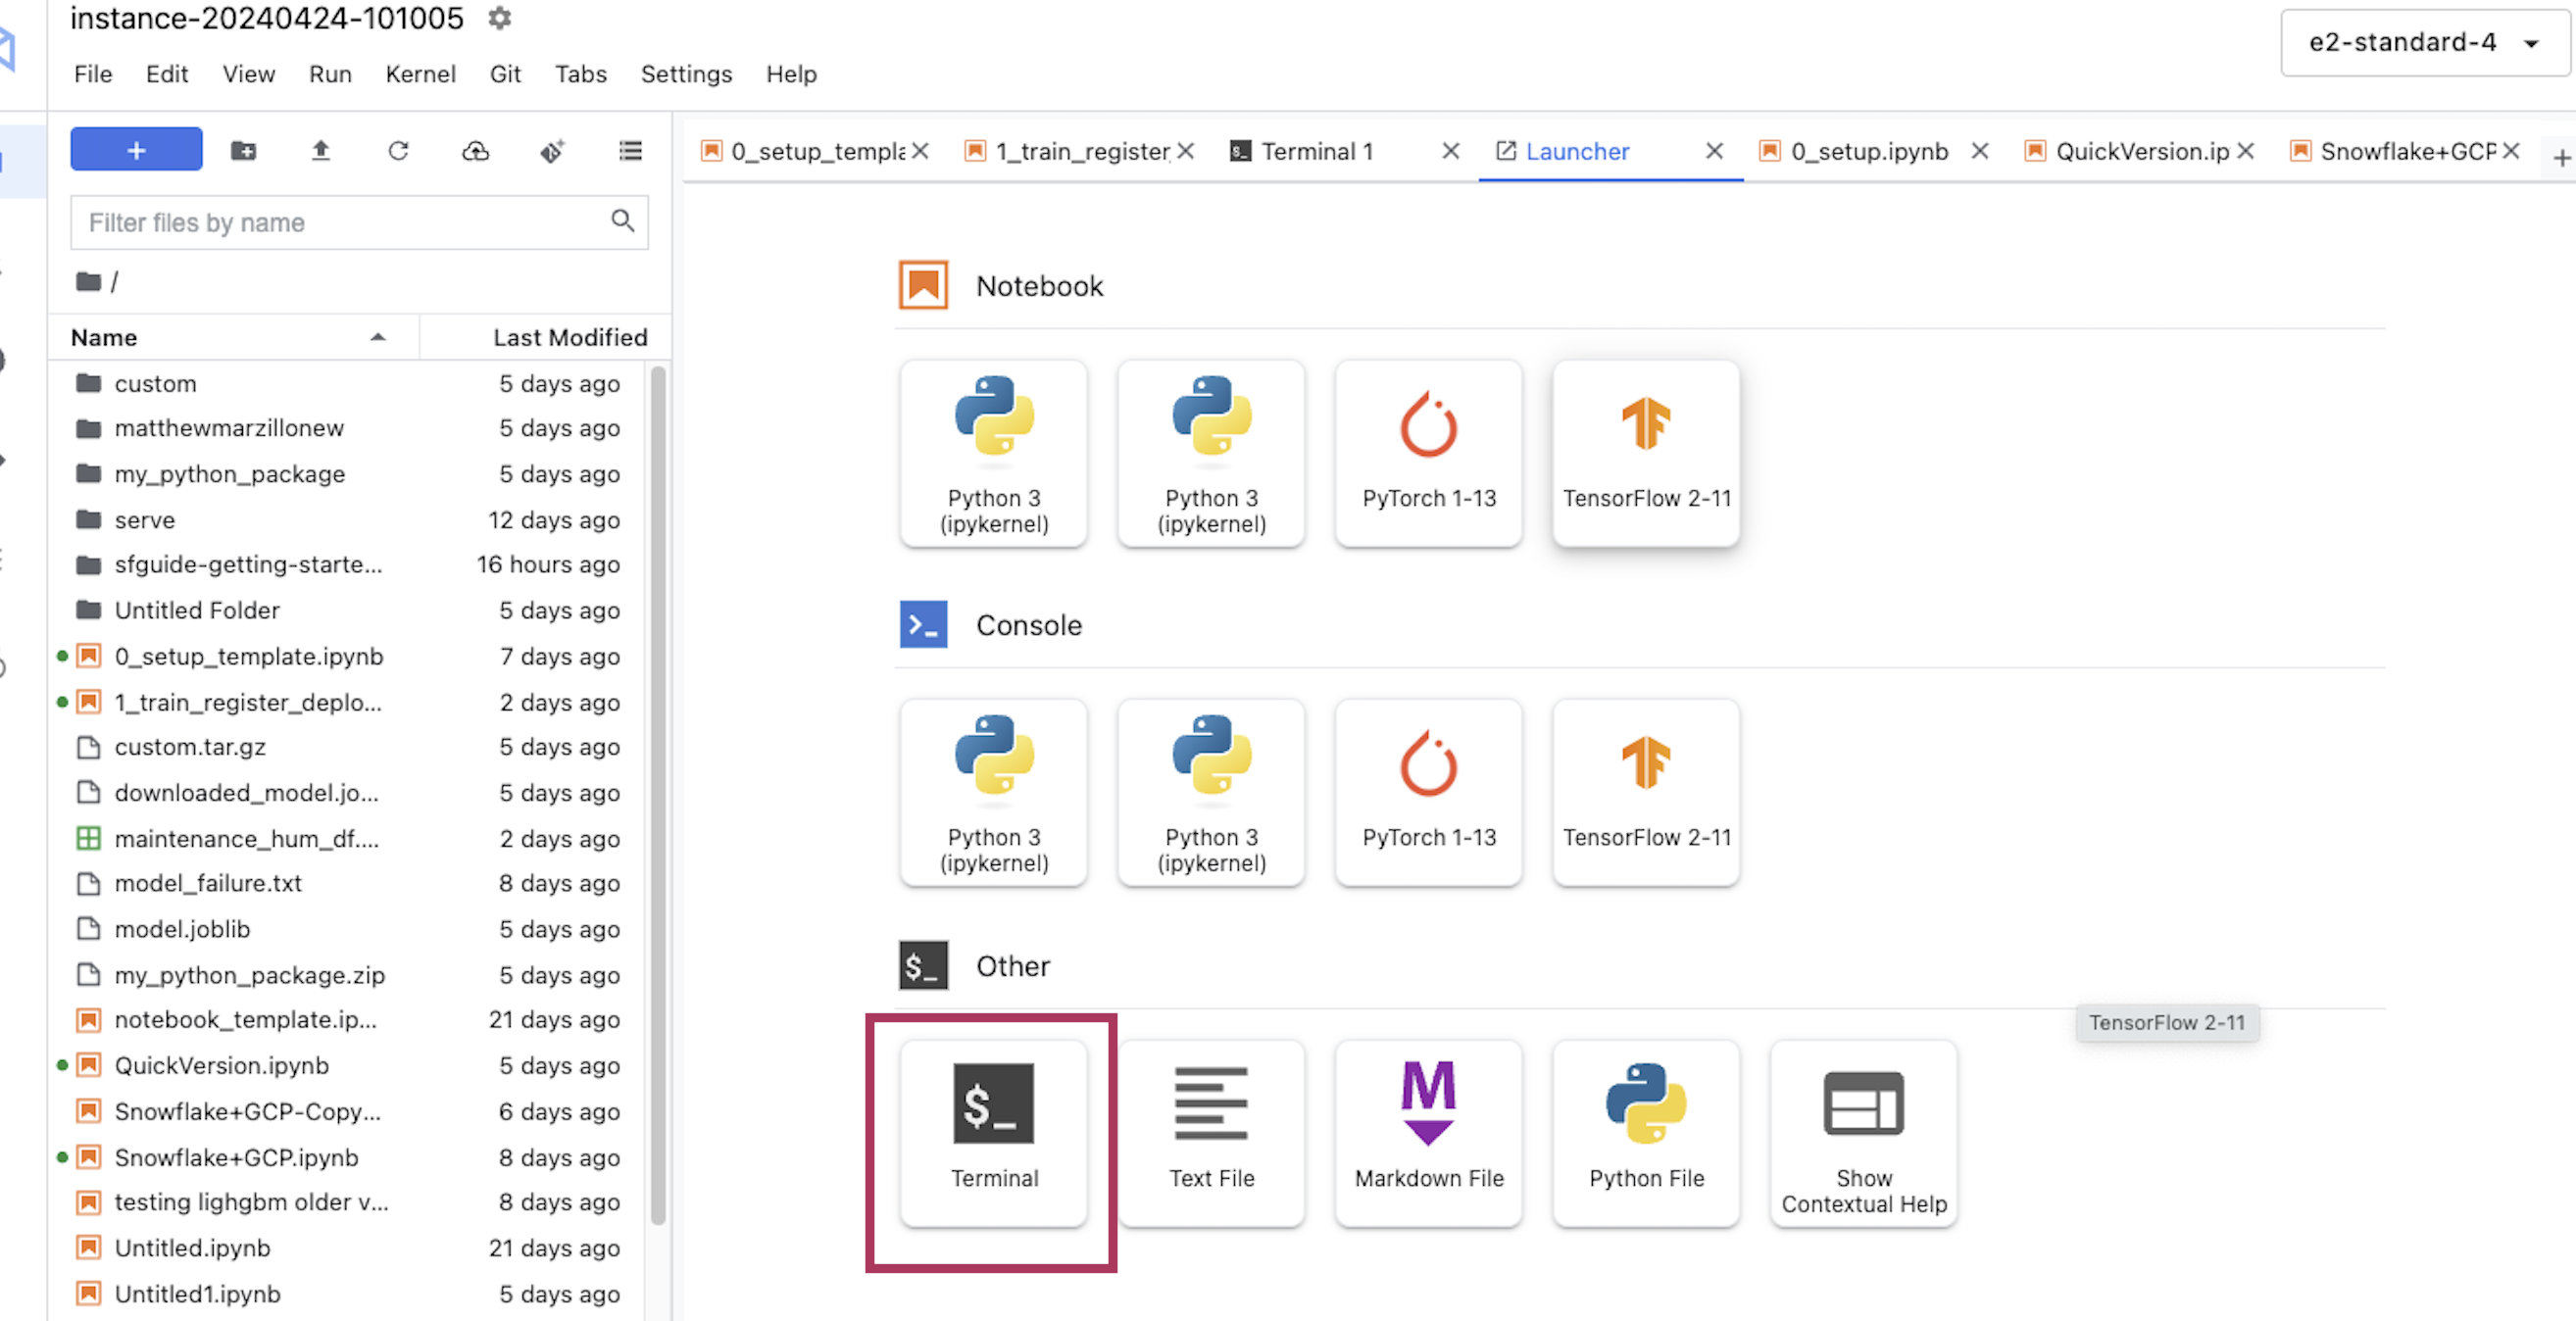
Task: Create a new Markdown File
Action: (1428, 1132)
